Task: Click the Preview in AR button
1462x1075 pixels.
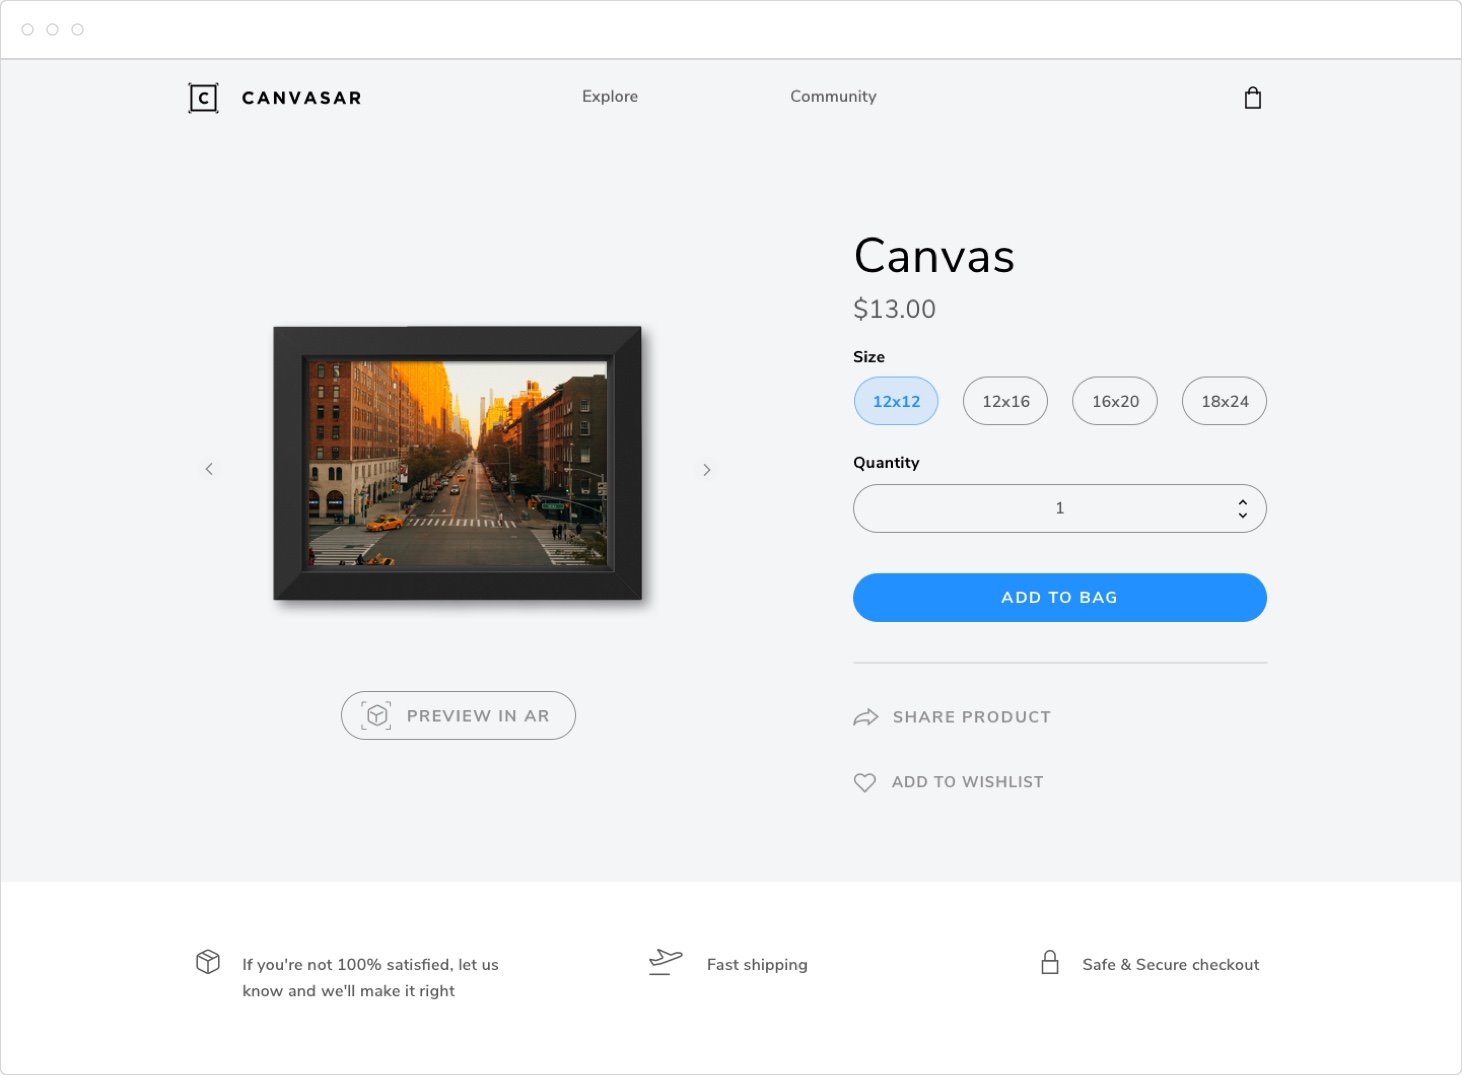Action: (x=458, y=716)
